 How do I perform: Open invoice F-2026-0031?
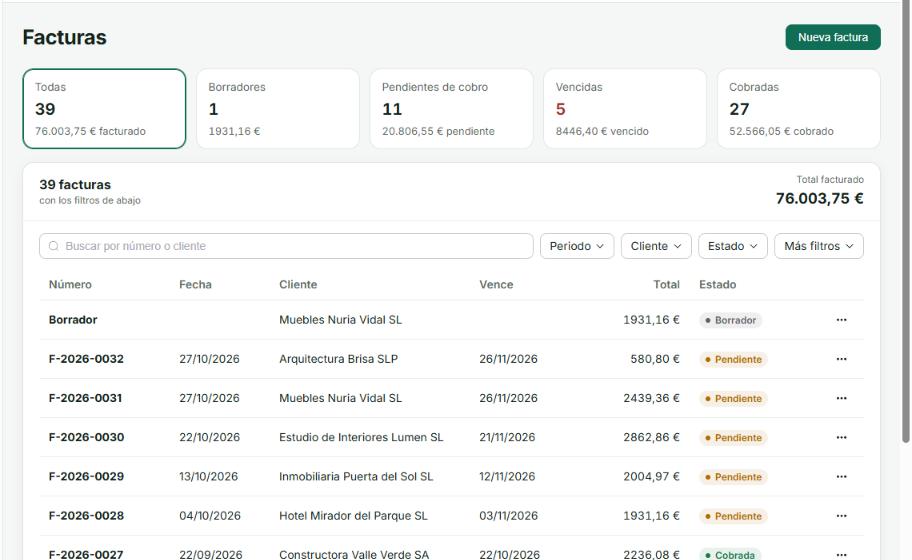[86, 398]
